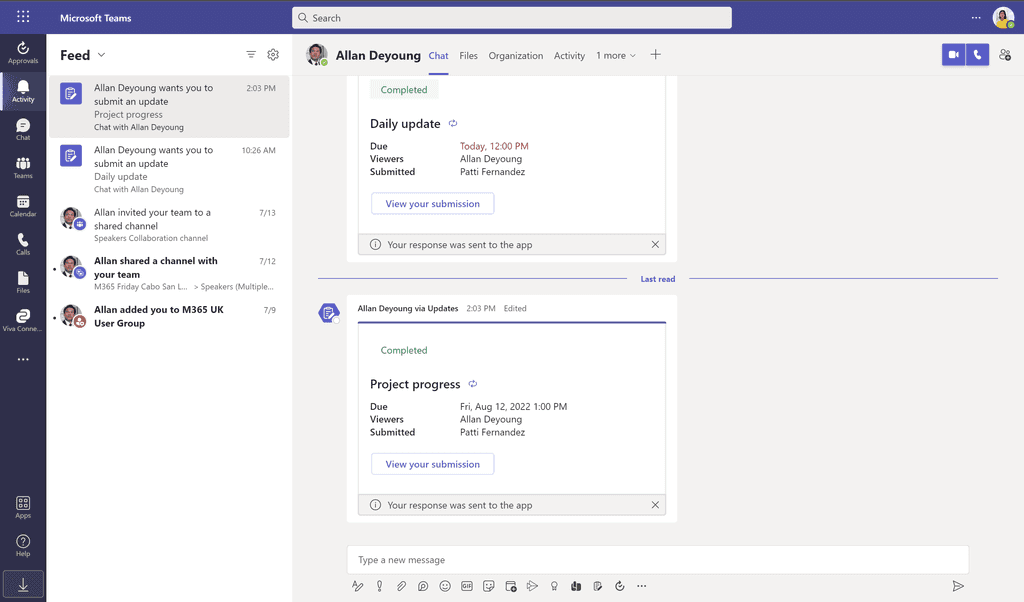Open the GIF picker
1024x602 pixels.
(x=467, y=586)
